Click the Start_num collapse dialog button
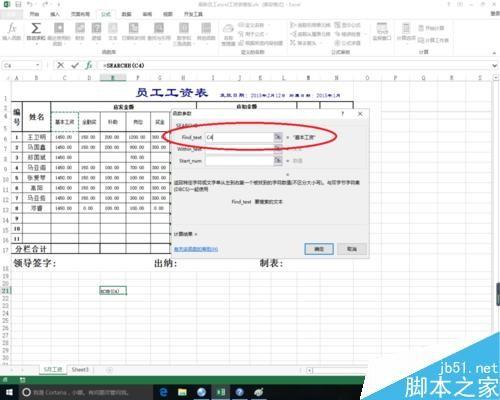 [x=278, y=161]
